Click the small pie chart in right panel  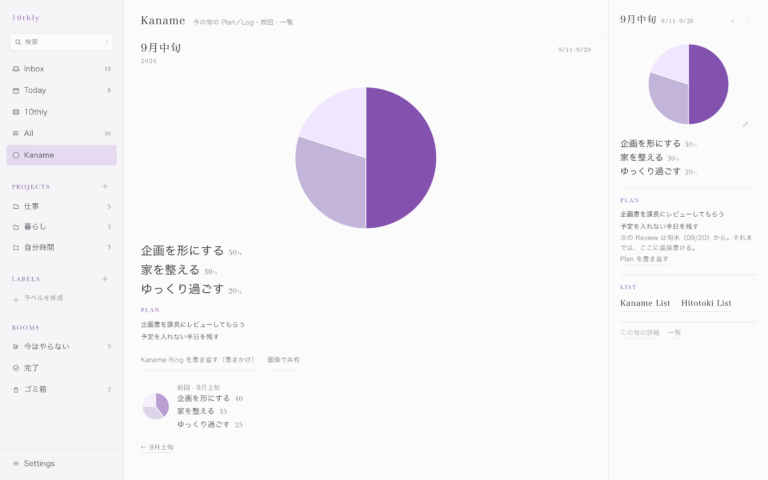(x=689, y=84)
